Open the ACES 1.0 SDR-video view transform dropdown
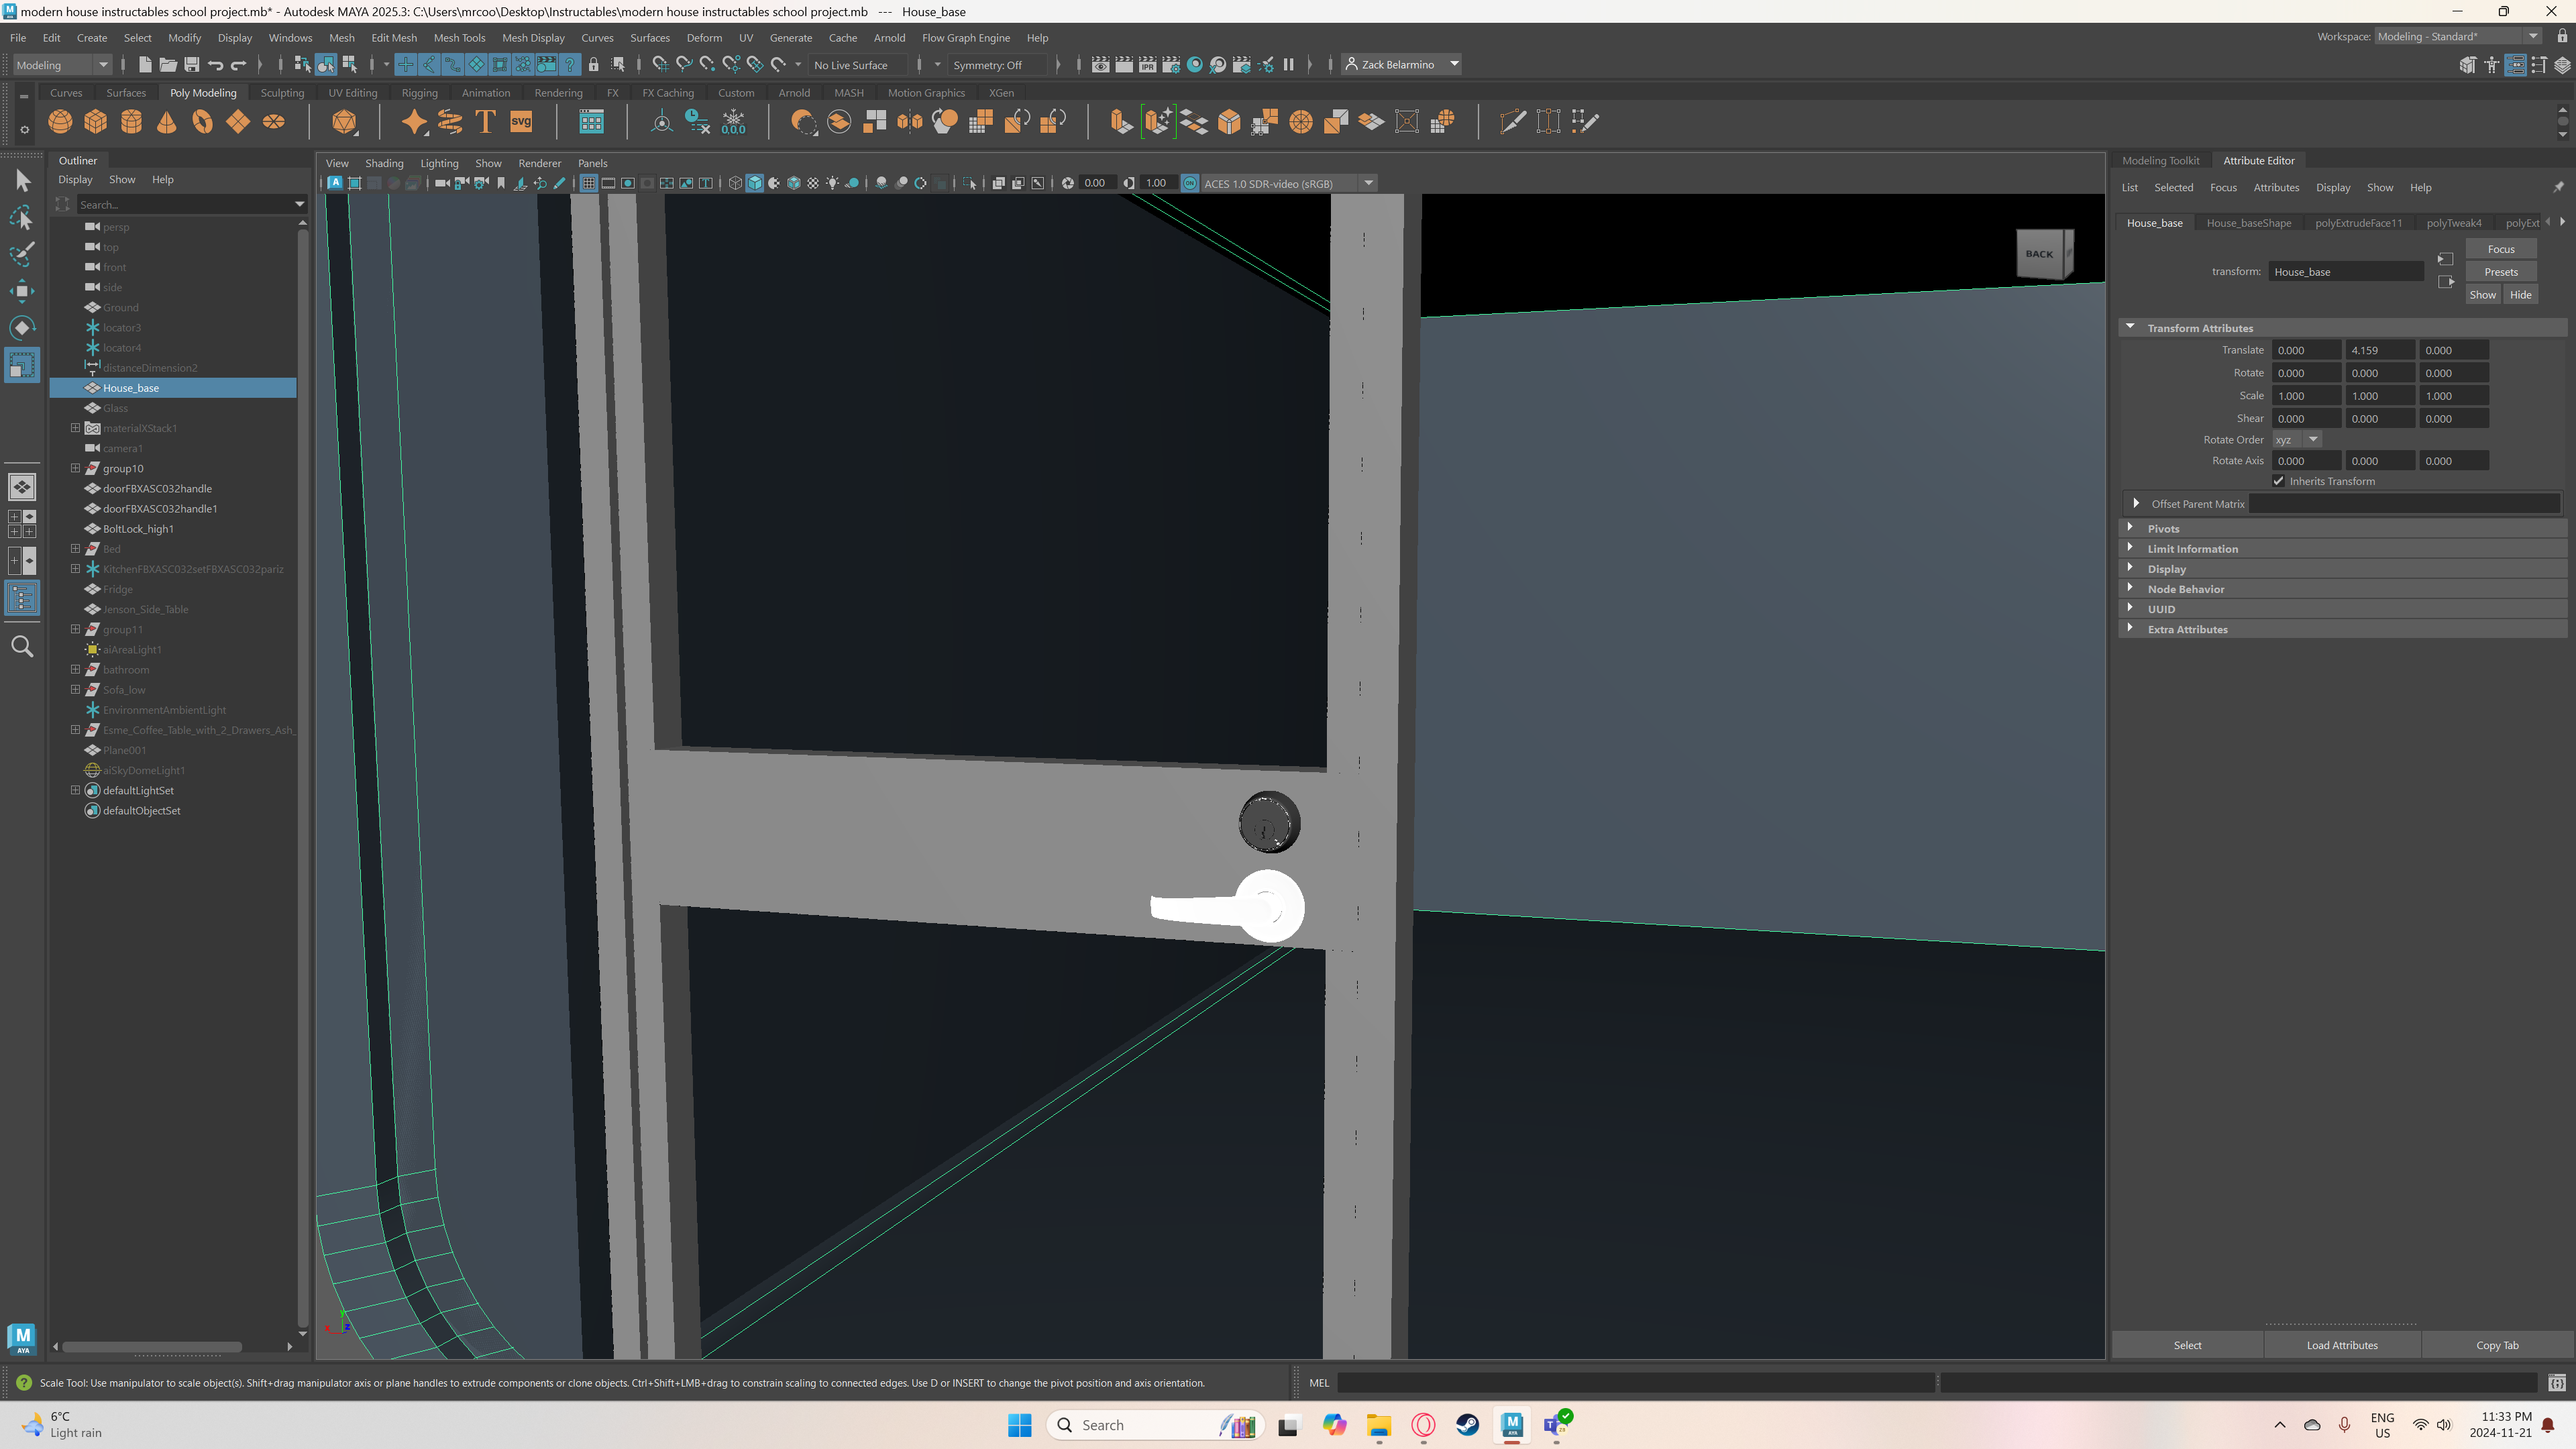Viewport: 2576px width, 1449px height. 1288,183
